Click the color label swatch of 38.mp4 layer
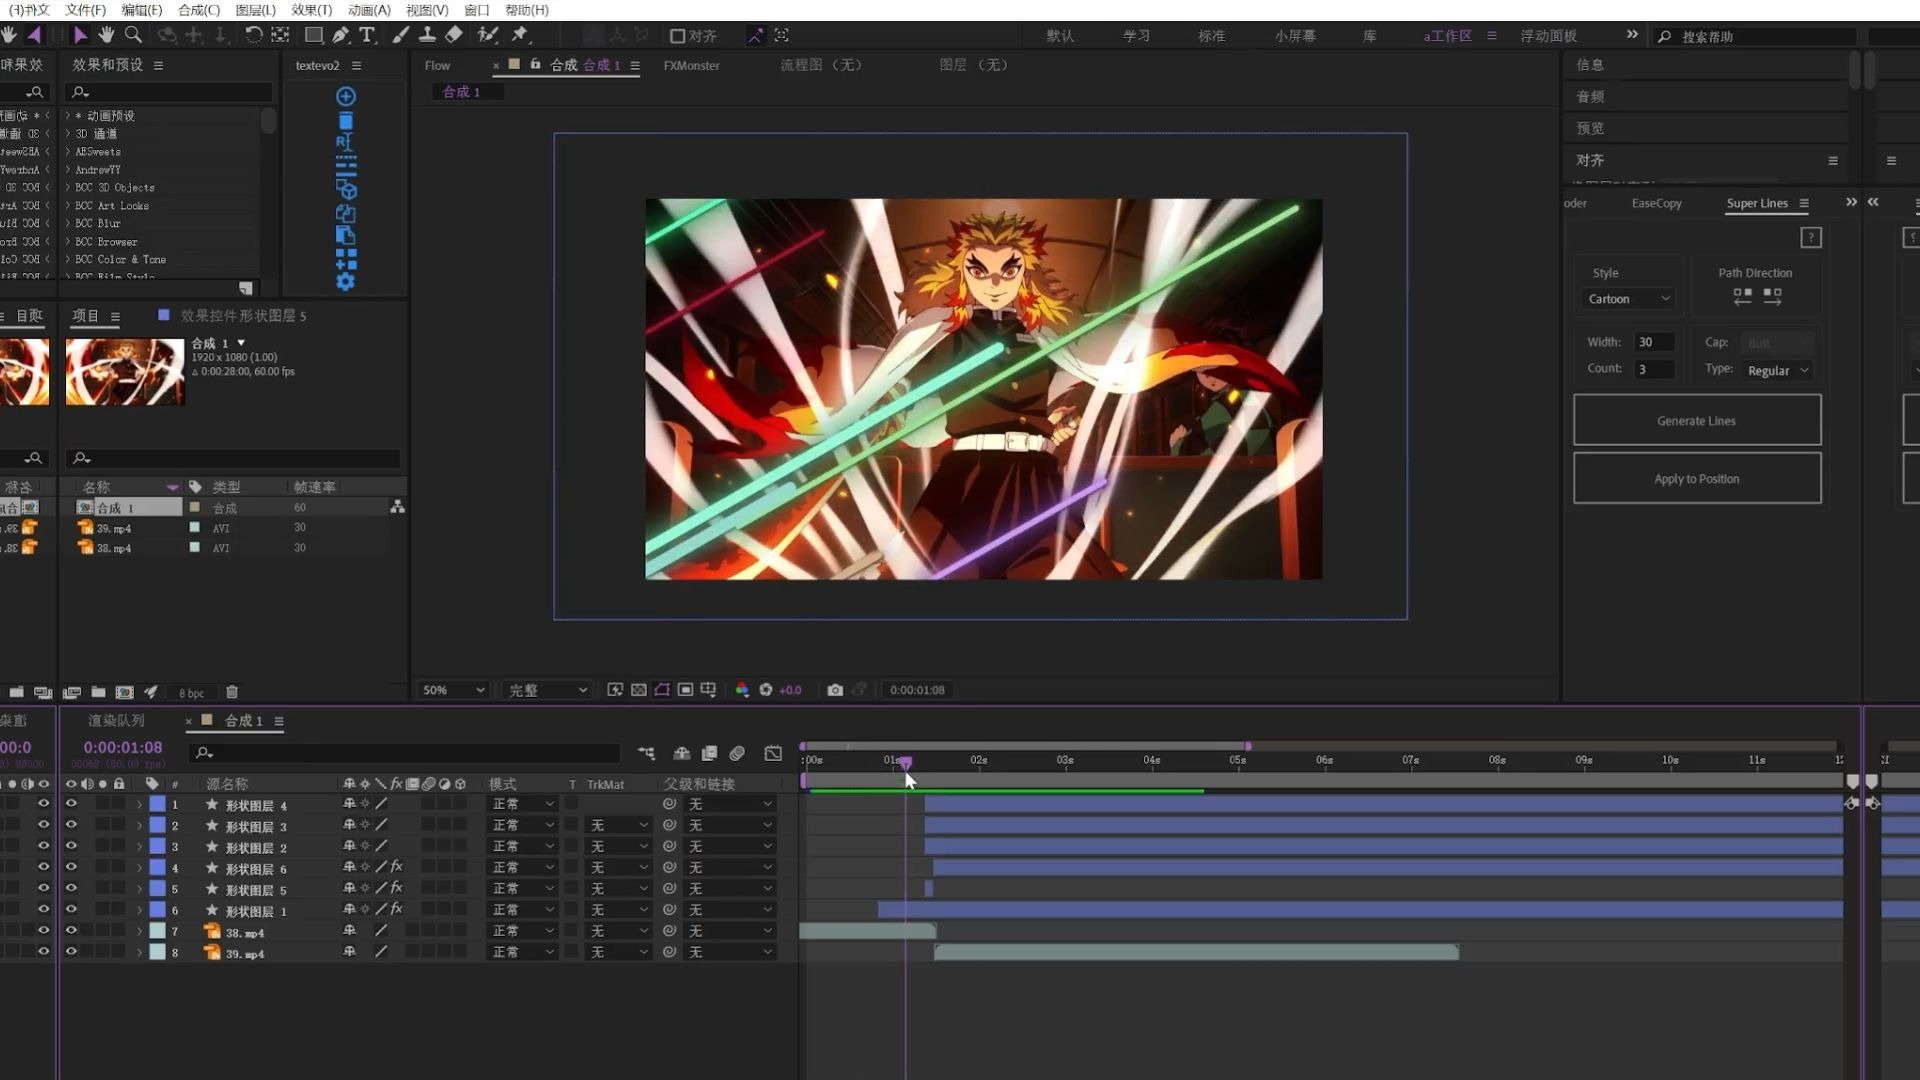Image resolution: width=1920 pixels, height=1080 pixels. [157, 931]
